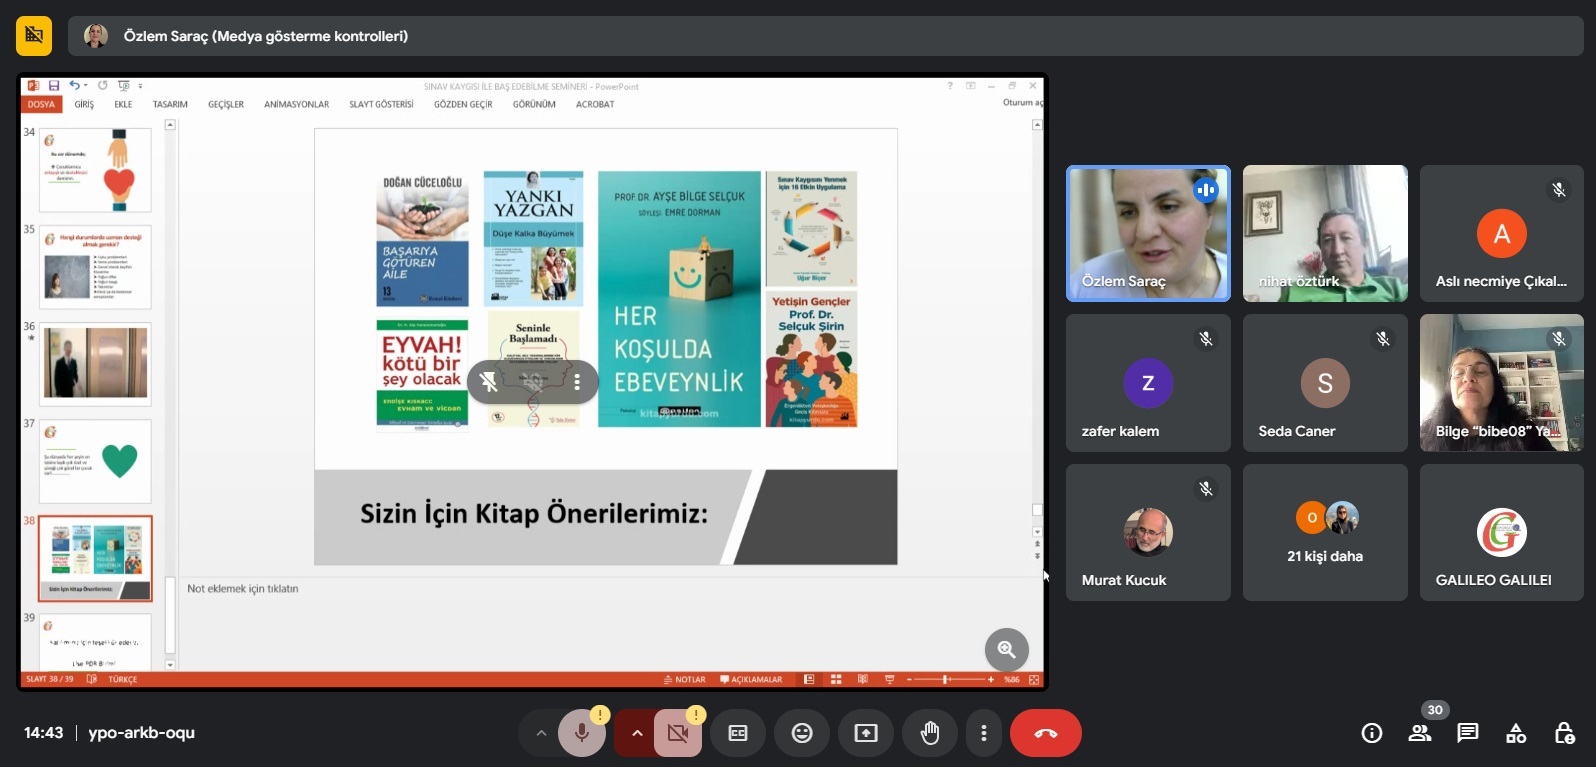Click the muted mic icon on zafer kalem tile
Viewport: 1596px width, 768px height.
[x=1206, y=339]
